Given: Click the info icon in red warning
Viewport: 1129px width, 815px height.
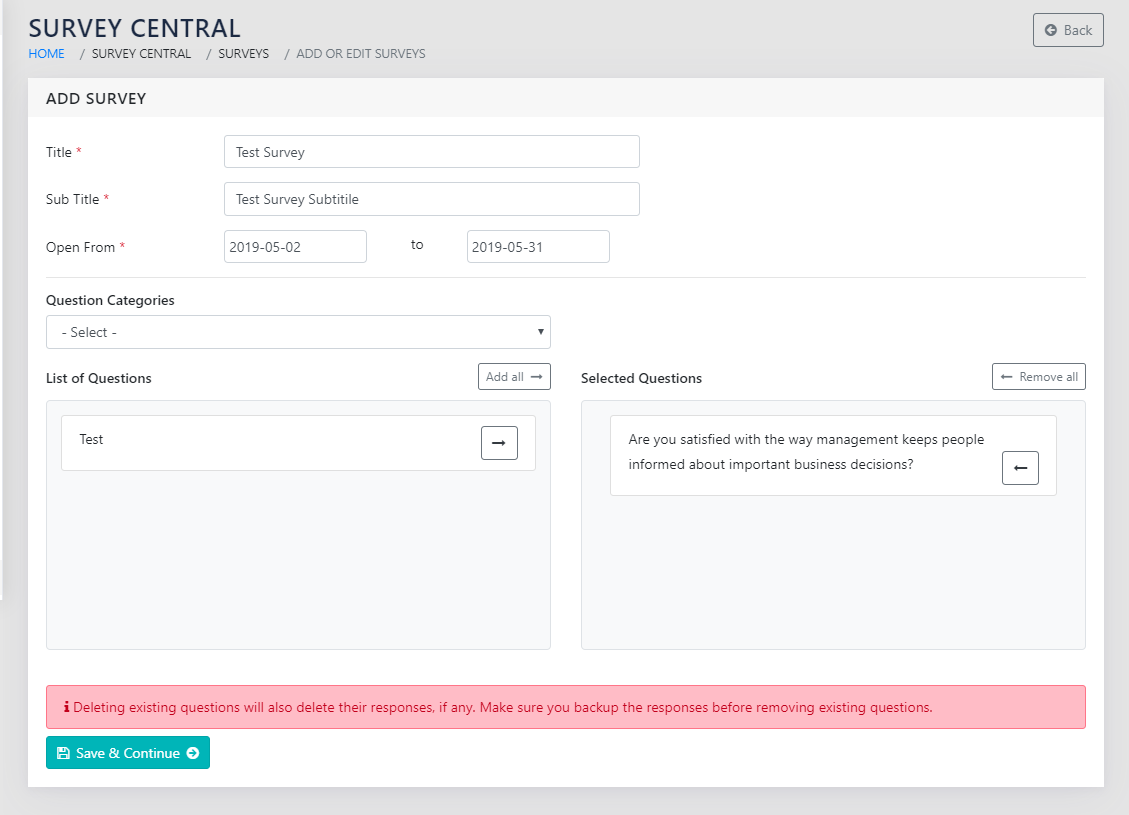Looking at the screenshot, I should (66, 708).
